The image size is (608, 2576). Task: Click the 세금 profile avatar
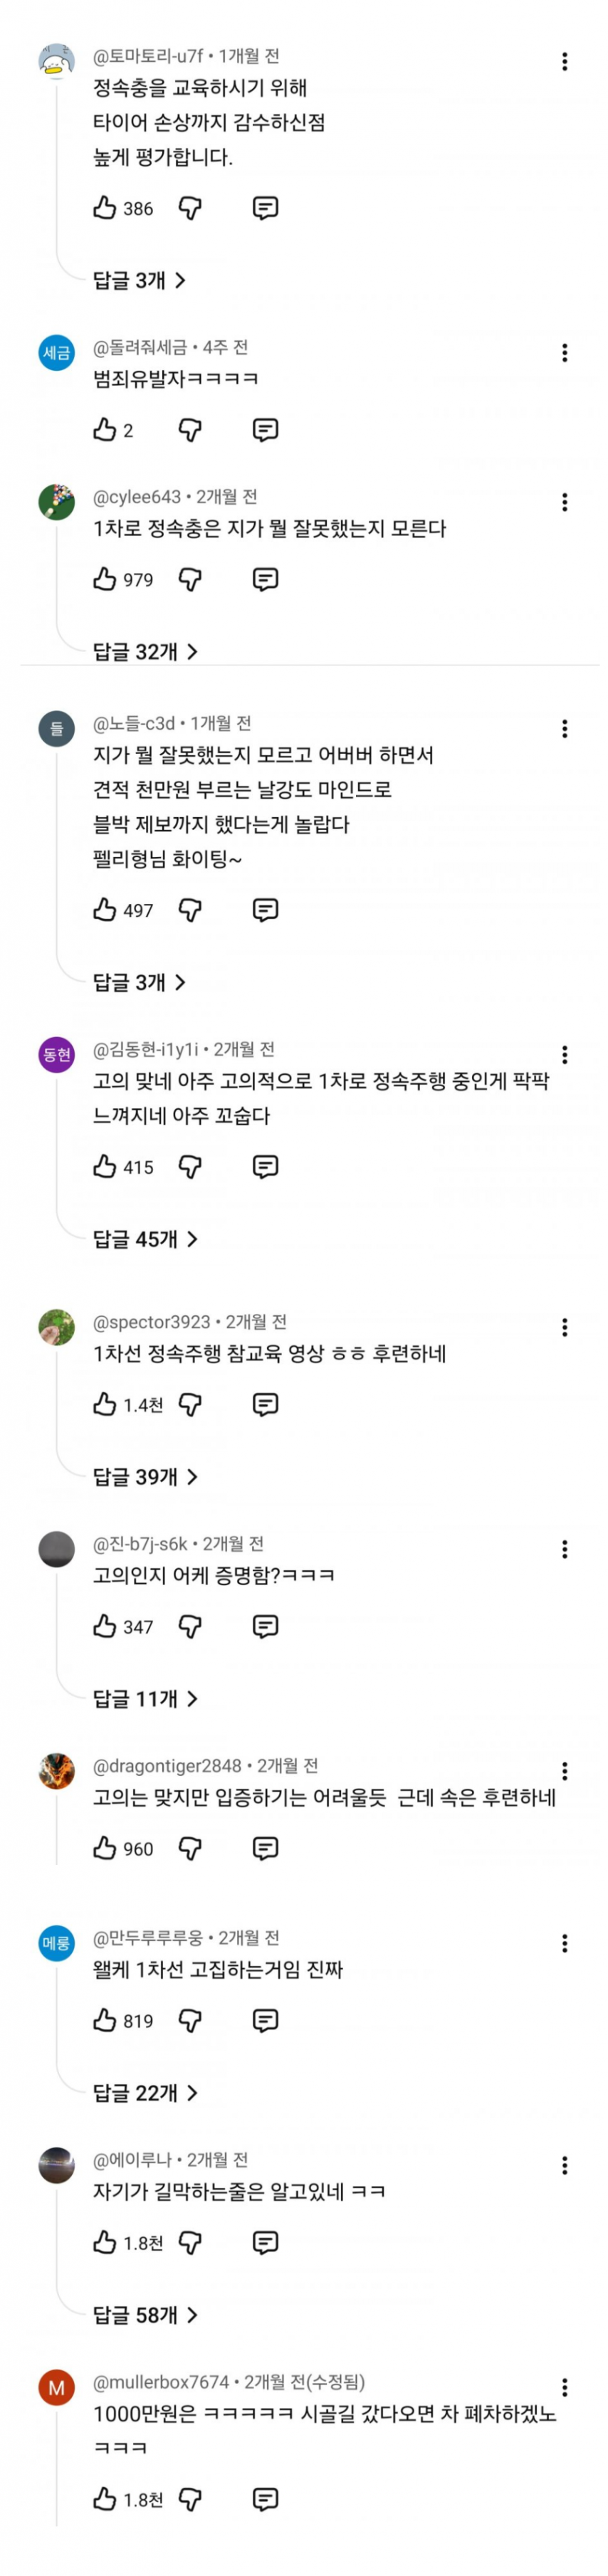tap(56, 353)
